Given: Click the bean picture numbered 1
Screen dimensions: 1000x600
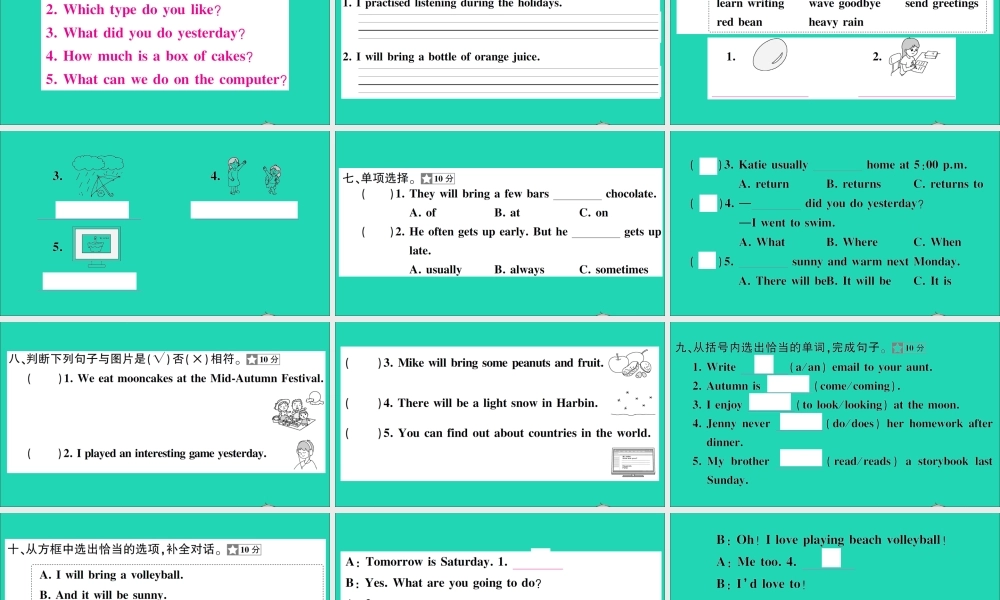Looking at the screenshot, I should click(x=770, y=54).
